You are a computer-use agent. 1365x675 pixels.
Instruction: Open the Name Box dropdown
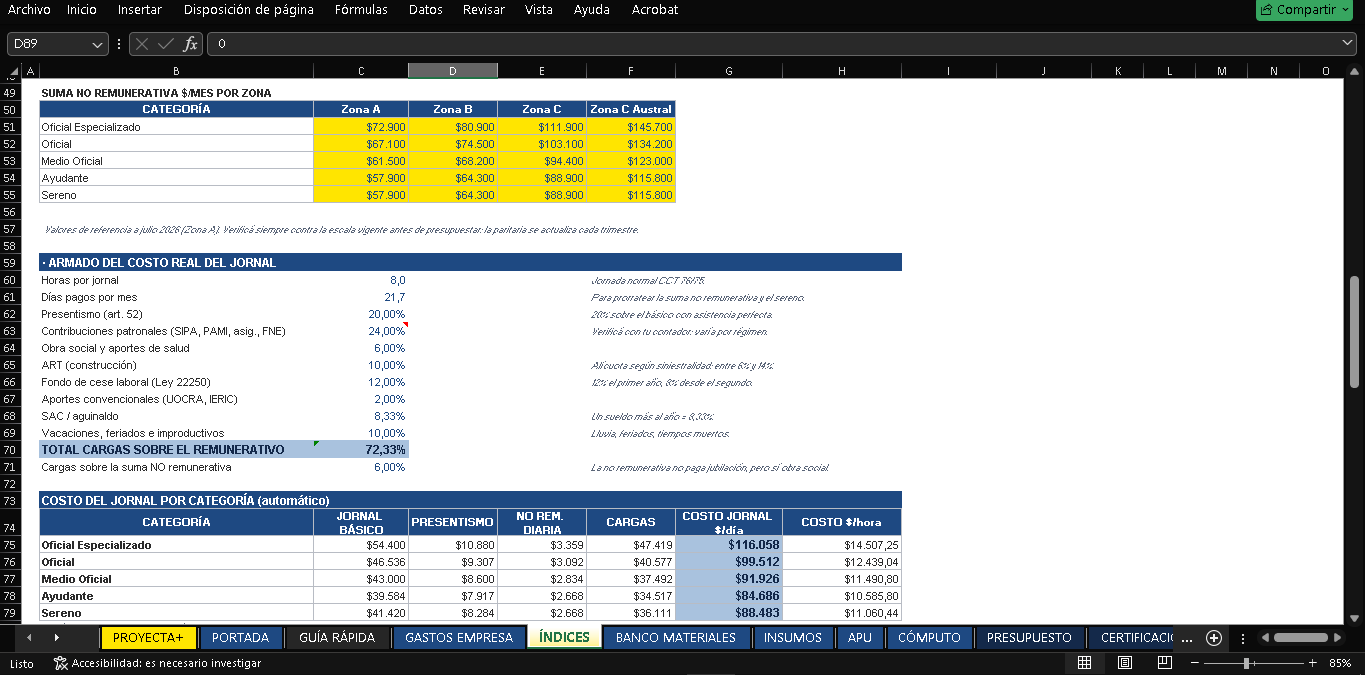coord(97,44)
